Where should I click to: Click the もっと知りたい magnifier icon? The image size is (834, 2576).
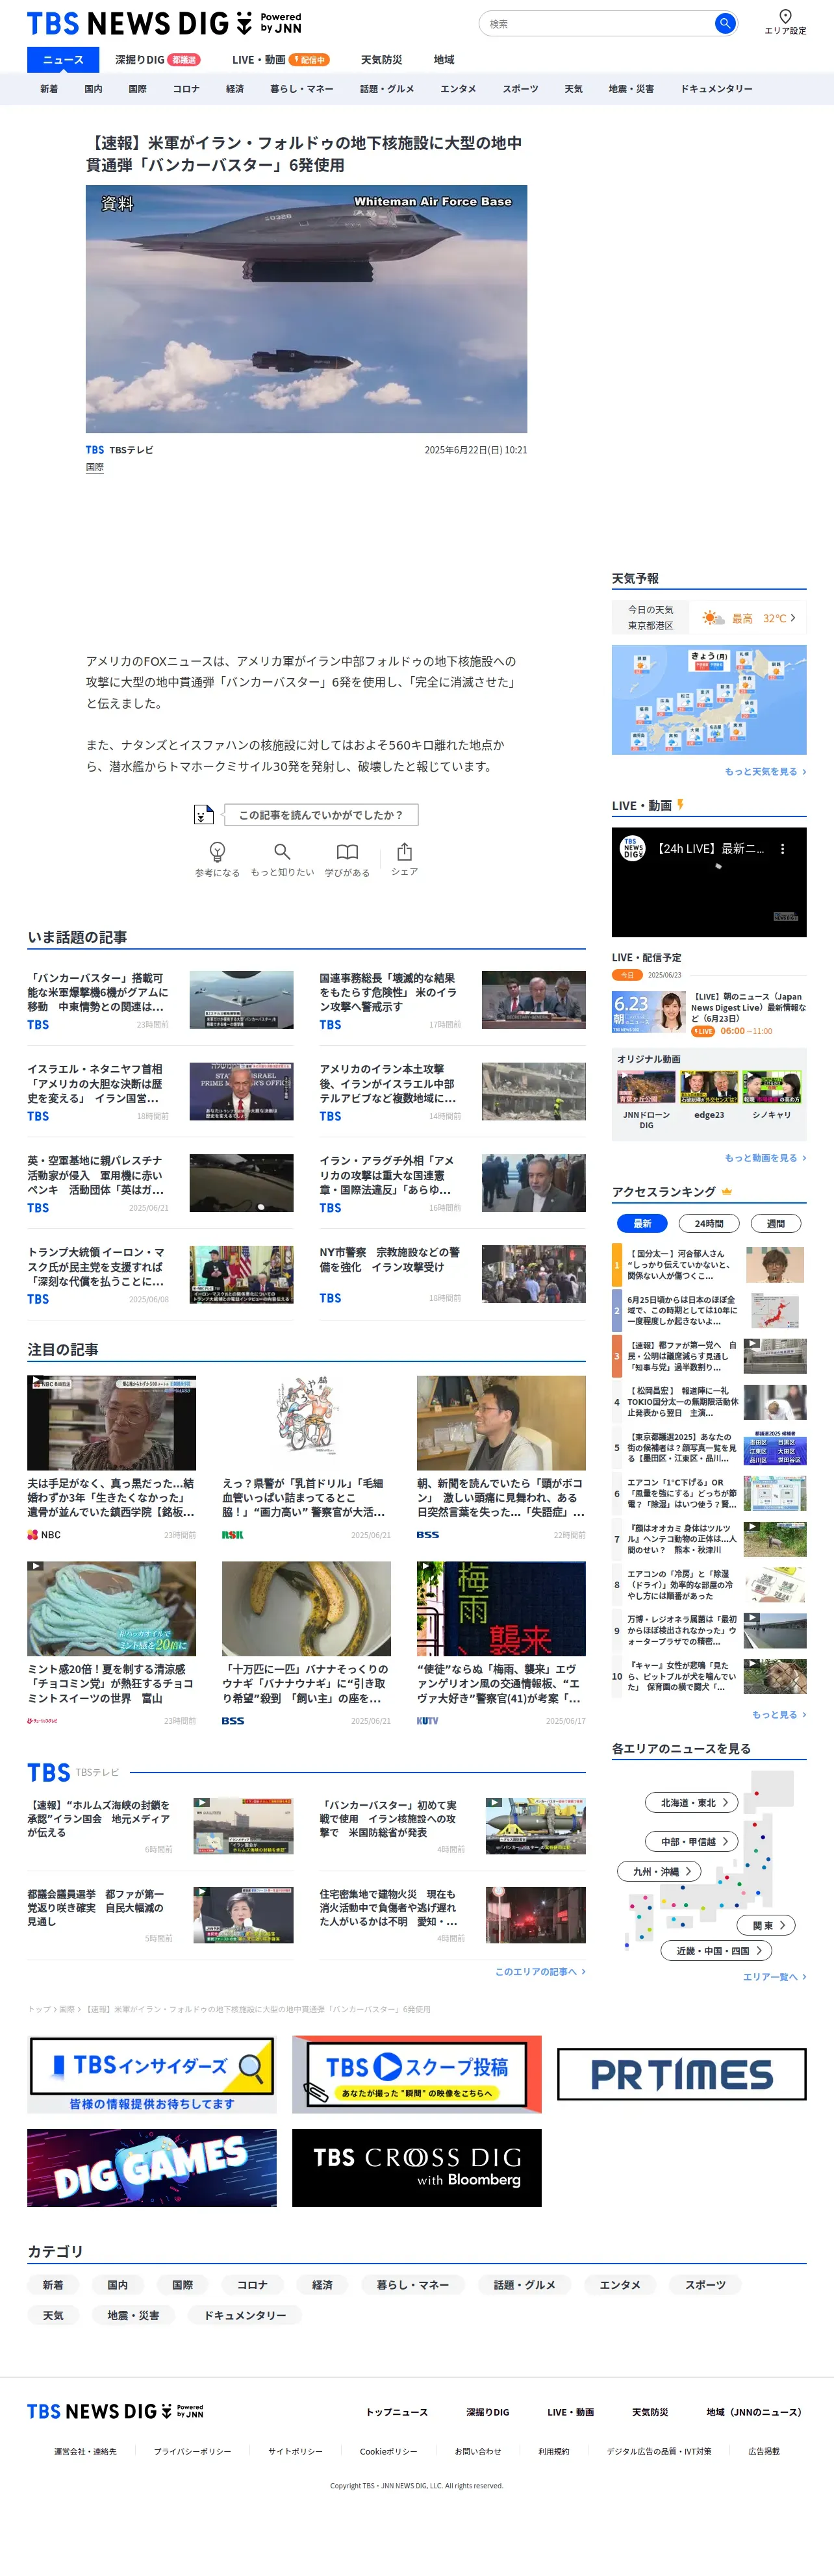282,851
